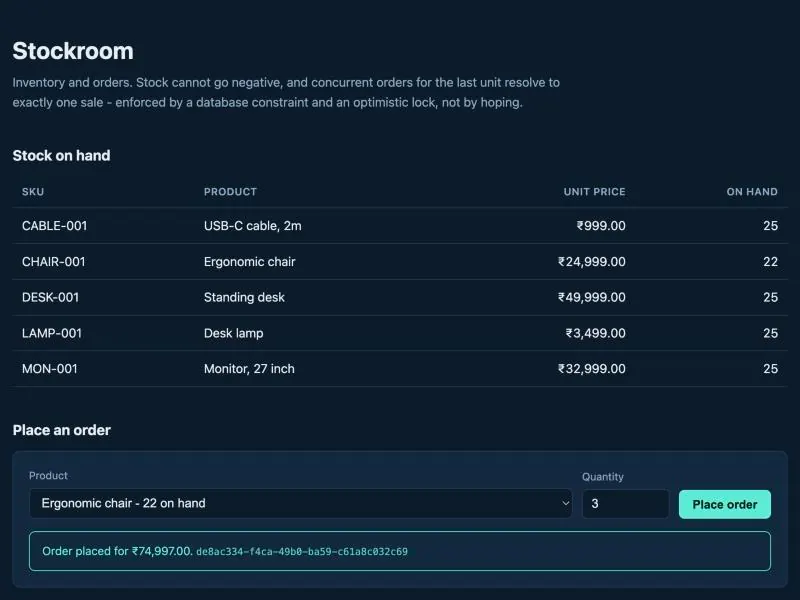Screen dimensions: 800x600
Task: Click the on-hand value 25 for CABLE-001
Action: coord(770,226)
